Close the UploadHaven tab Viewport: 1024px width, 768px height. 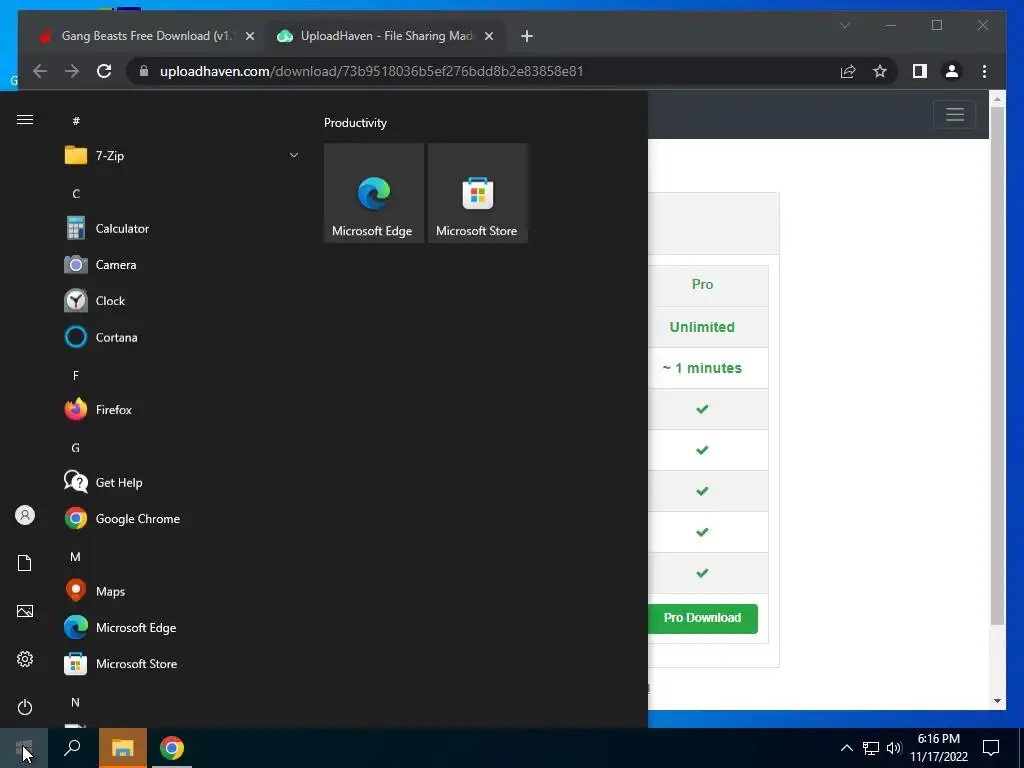point(488,37)
